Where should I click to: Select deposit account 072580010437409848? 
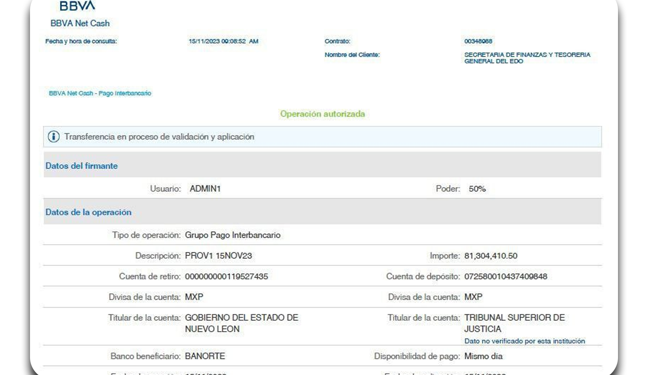506,276
